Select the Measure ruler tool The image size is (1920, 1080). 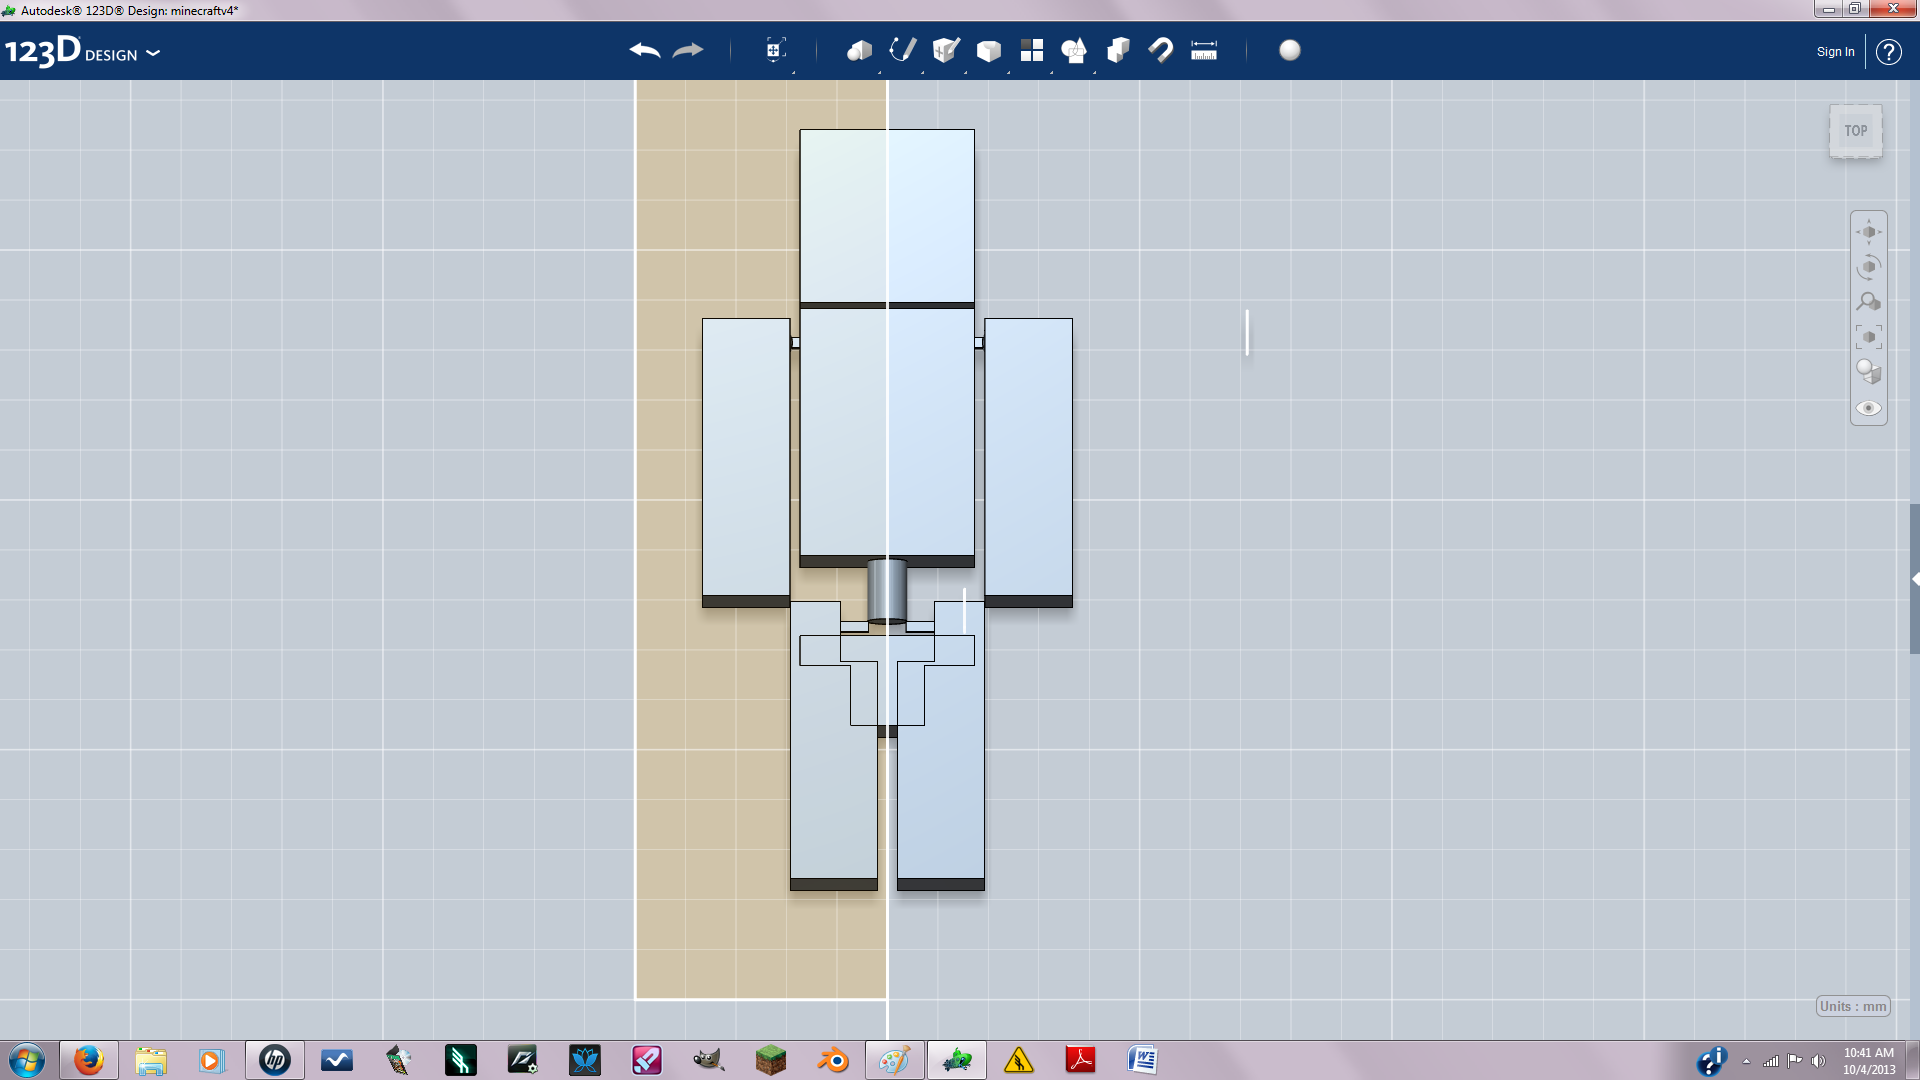click(x=1204, y=50)
